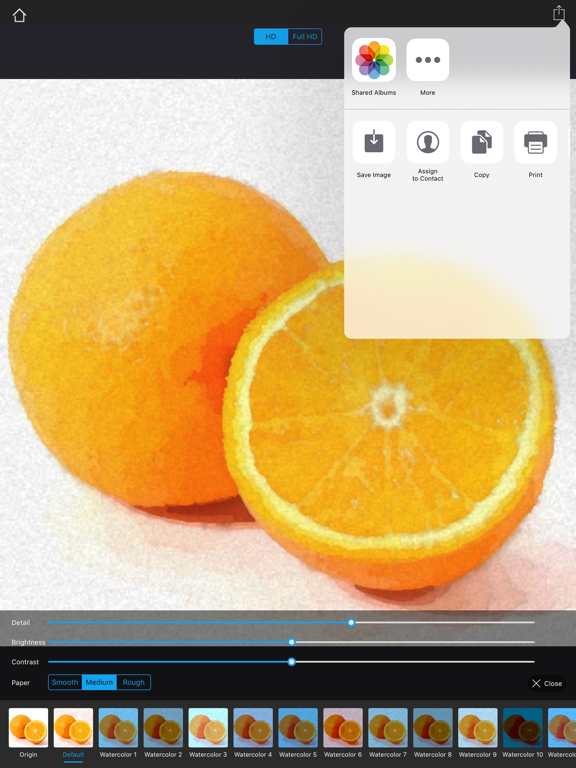Apply the Watercolor 4 filter
This screenshot has width=576, height=768.
(x=253, y=727)
